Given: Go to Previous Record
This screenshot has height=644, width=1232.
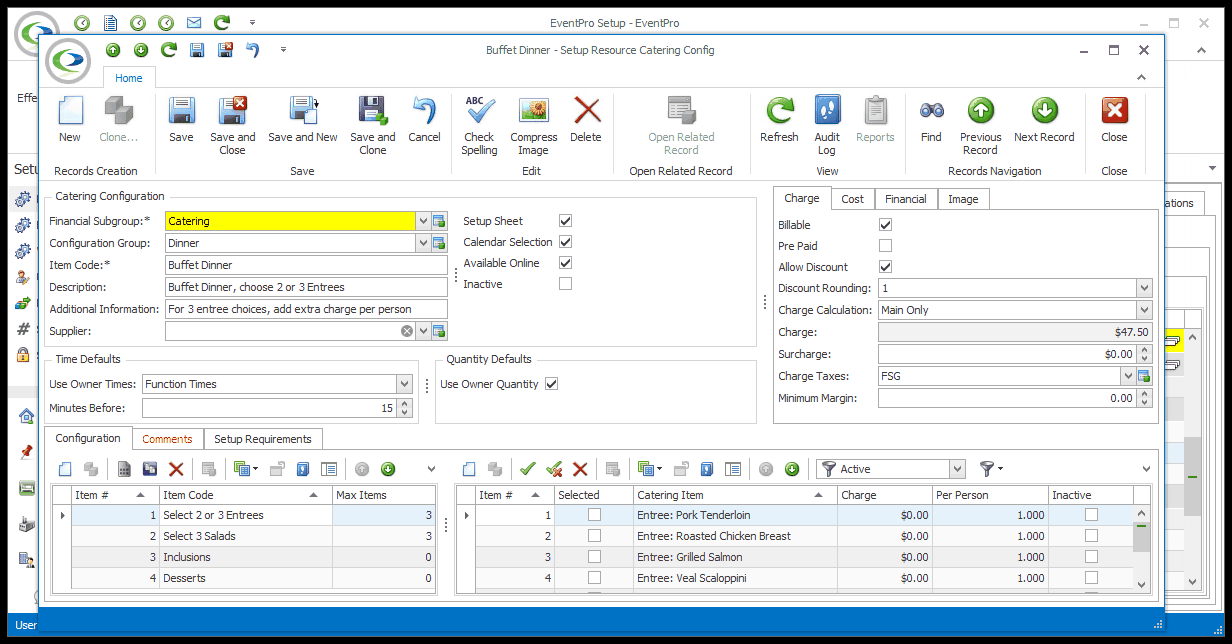Looking at the screenshot, I should (981, 126).
